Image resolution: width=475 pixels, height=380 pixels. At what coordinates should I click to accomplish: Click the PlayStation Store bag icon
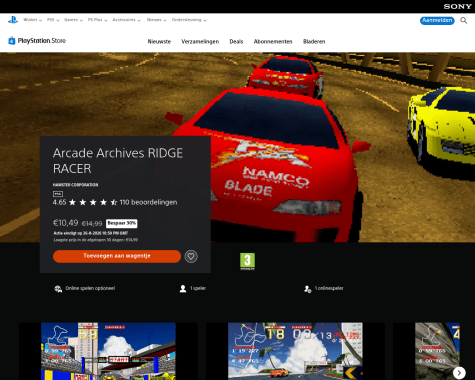(x=12, y=41)
